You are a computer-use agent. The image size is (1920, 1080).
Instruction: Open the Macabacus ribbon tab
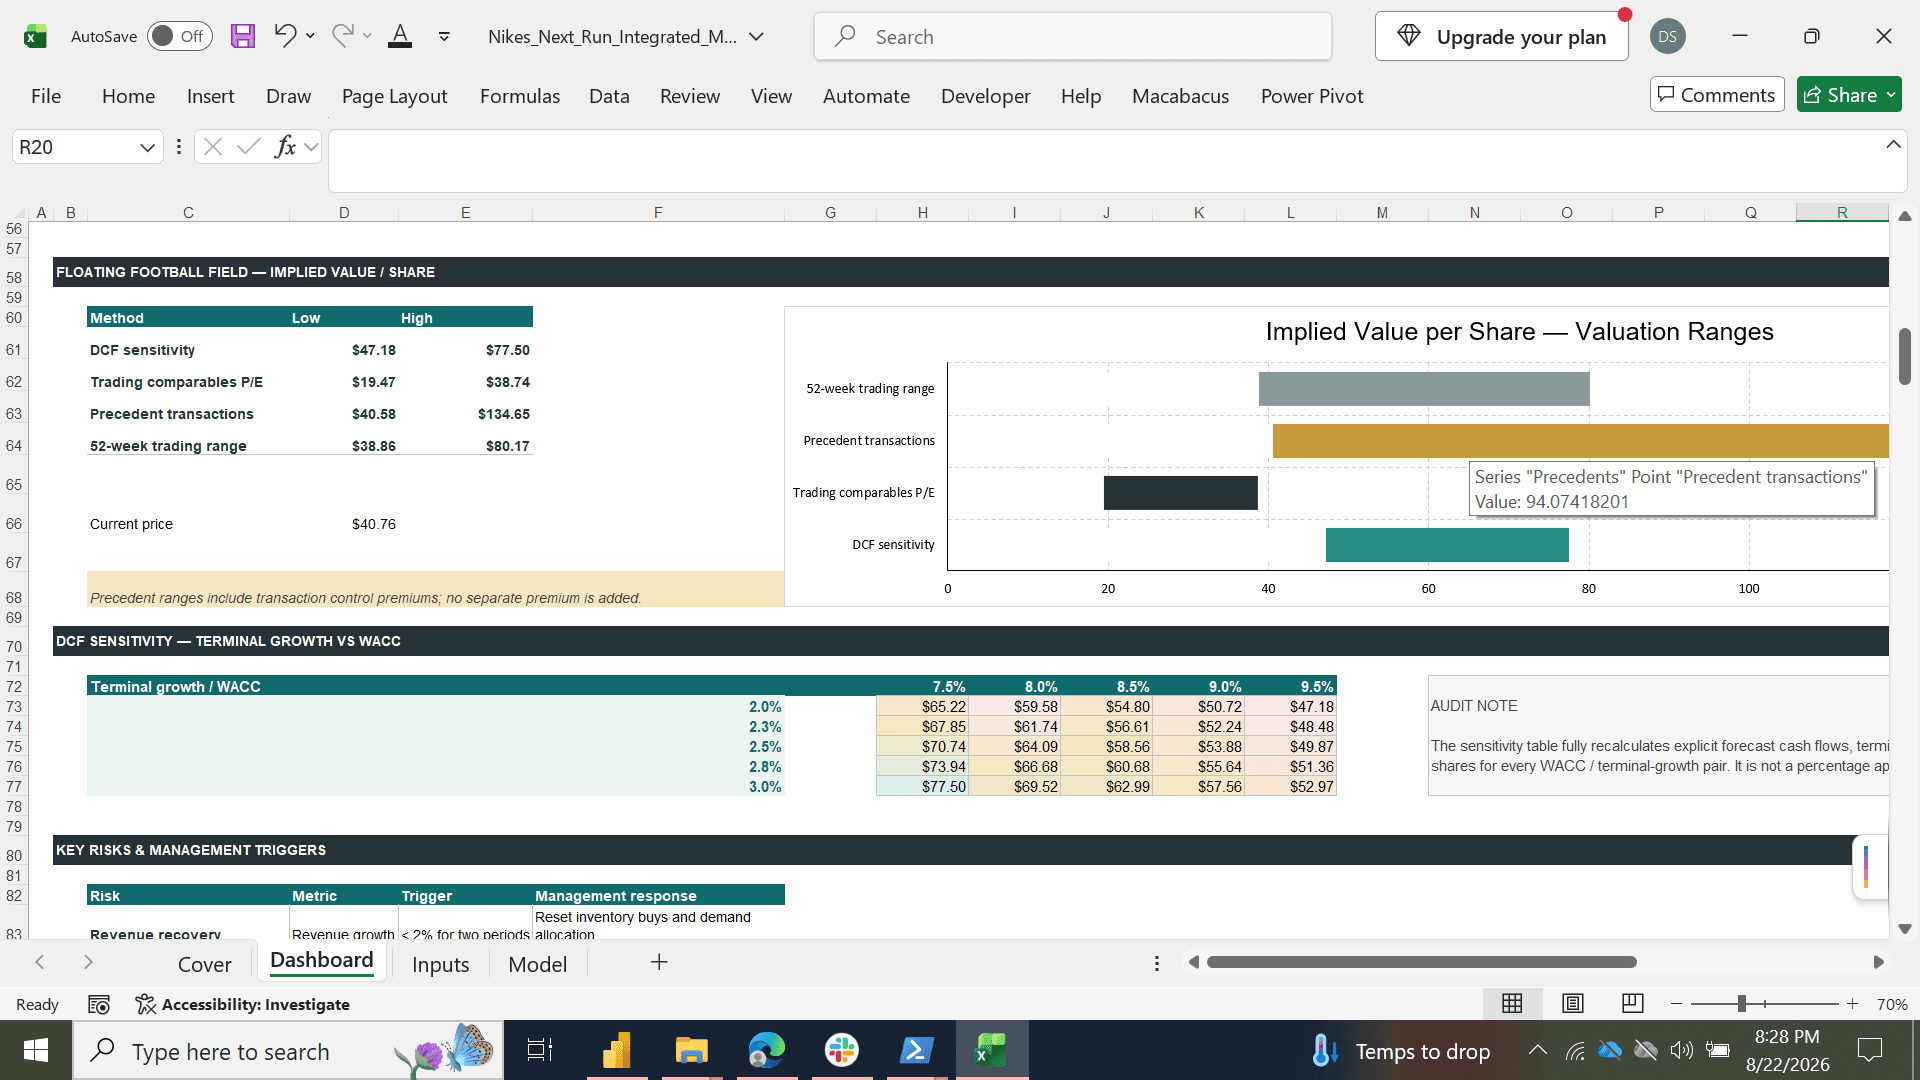point(1180,96)
